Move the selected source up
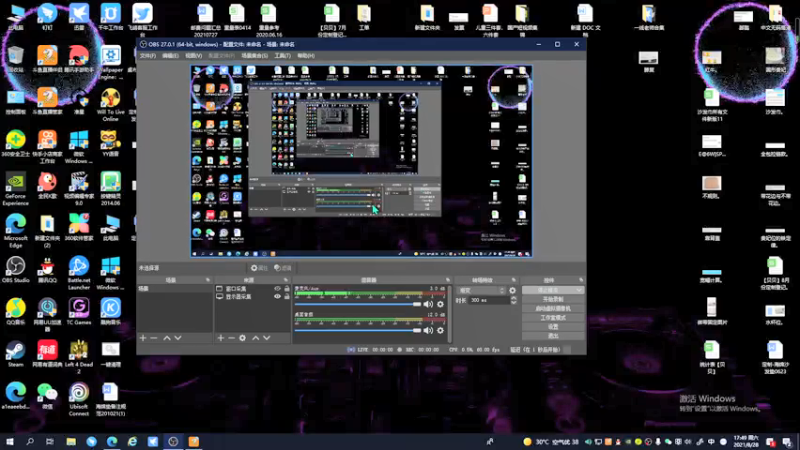This screenshot has height=450, width=800. point(256,338)
